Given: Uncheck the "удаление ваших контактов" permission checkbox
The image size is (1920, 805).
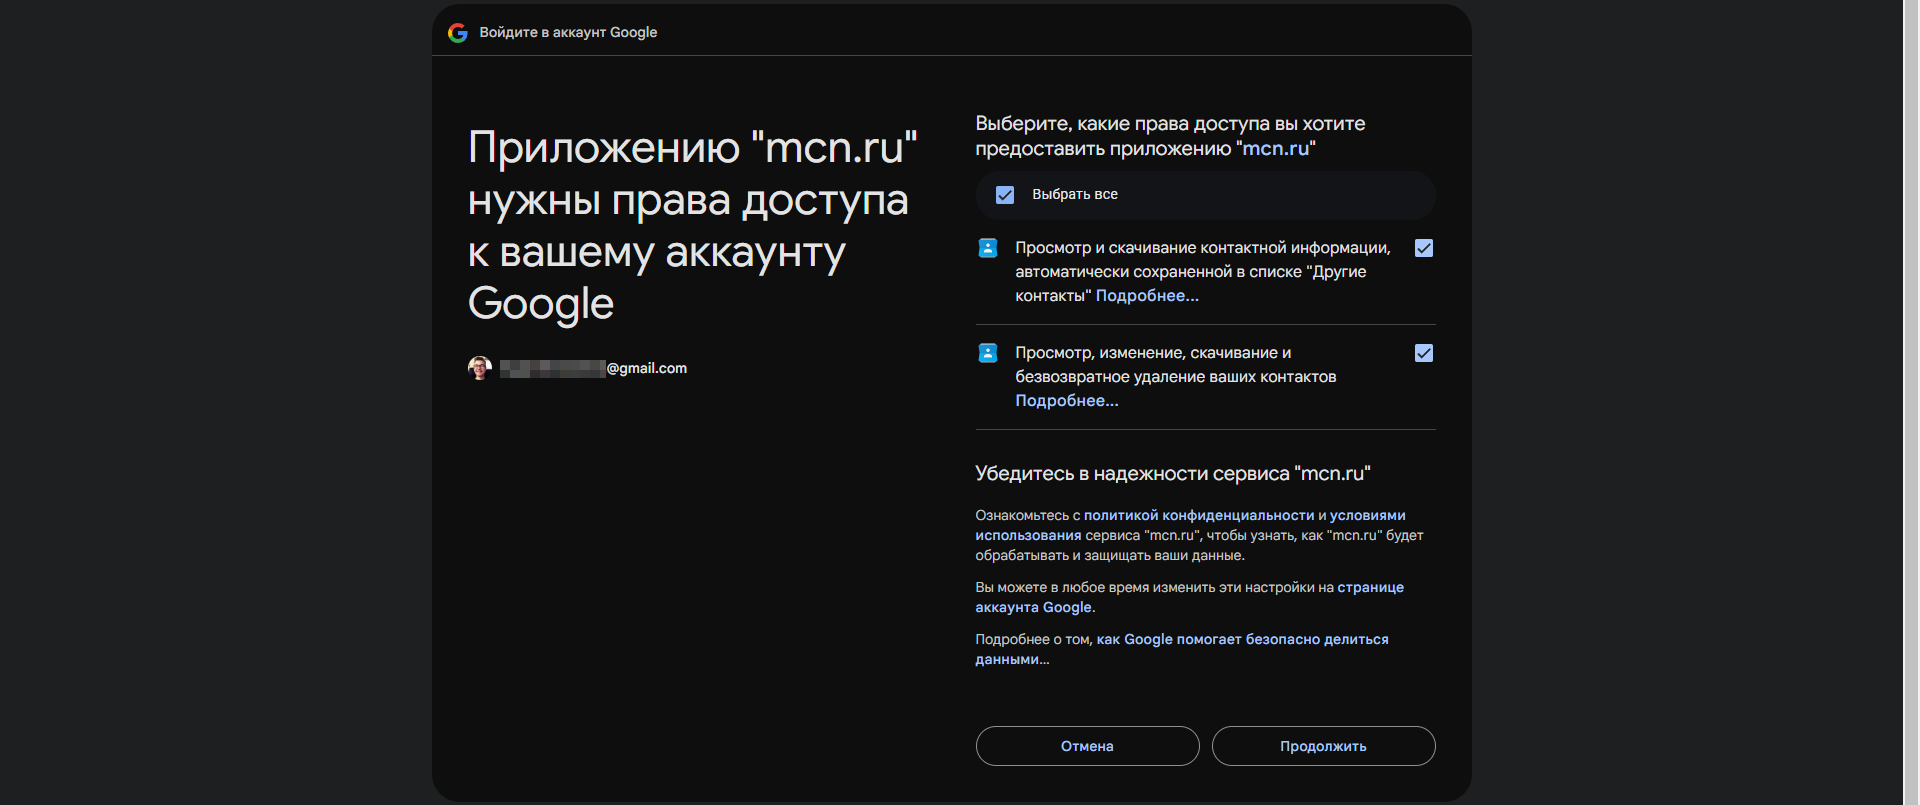Looking at the screenshot, I should point(1424,353).
